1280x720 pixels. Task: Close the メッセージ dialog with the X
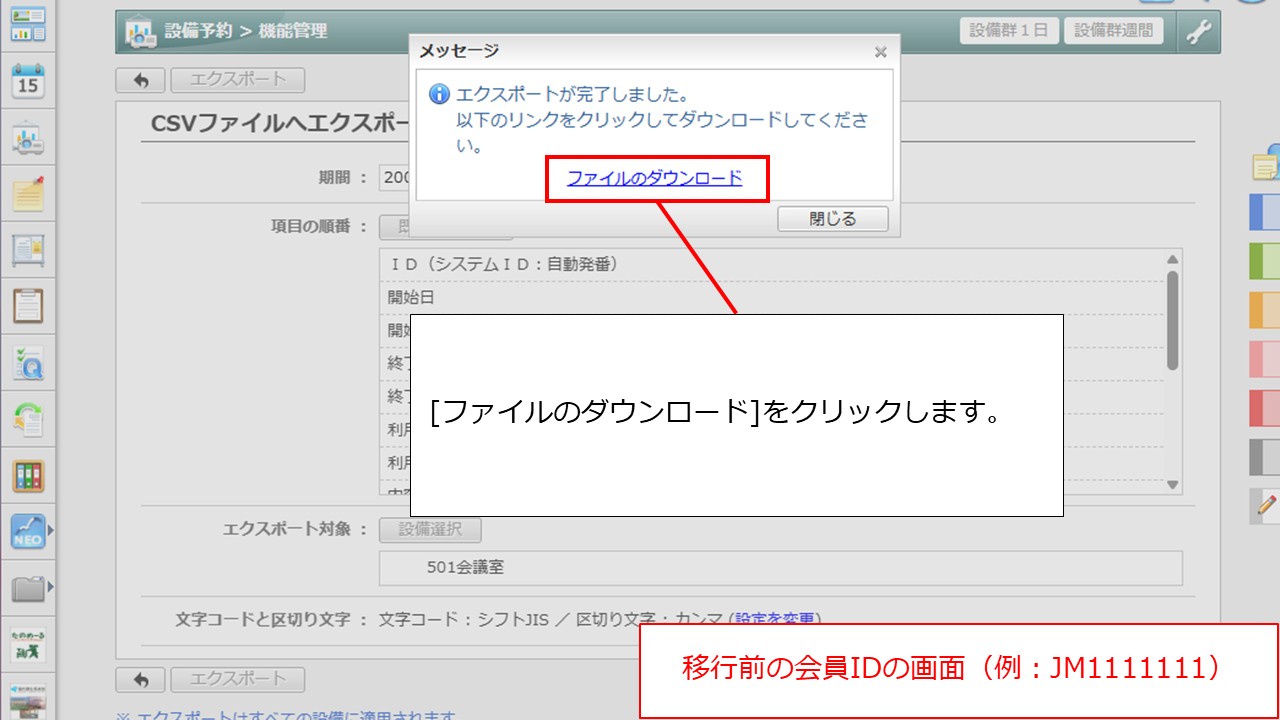click(x=880, y=52)
